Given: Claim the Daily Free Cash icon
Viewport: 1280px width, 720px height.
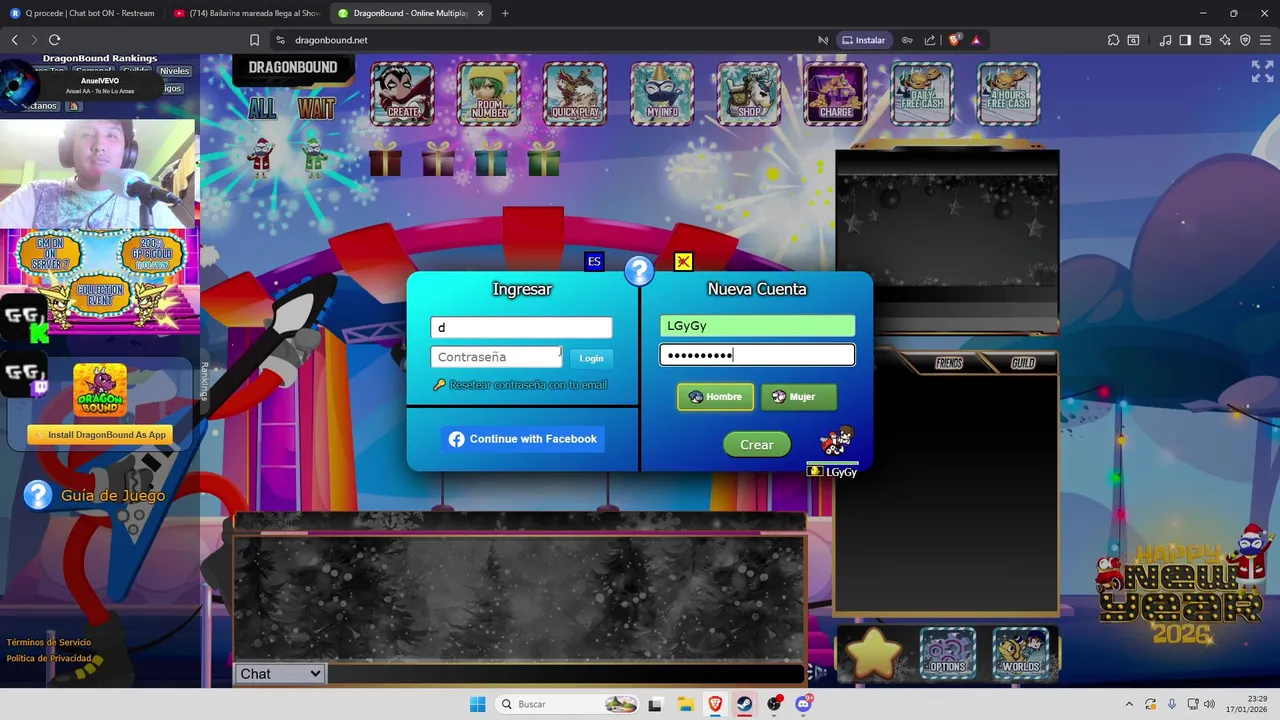Looking at the screenshot, I should click(922, 93).
